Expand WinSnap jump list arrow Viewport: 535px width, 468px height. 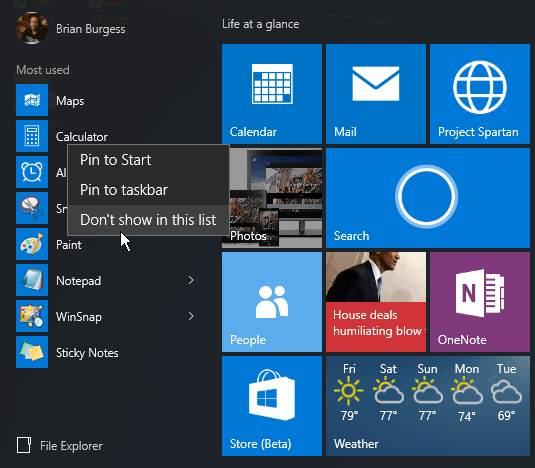coord(191,317)
